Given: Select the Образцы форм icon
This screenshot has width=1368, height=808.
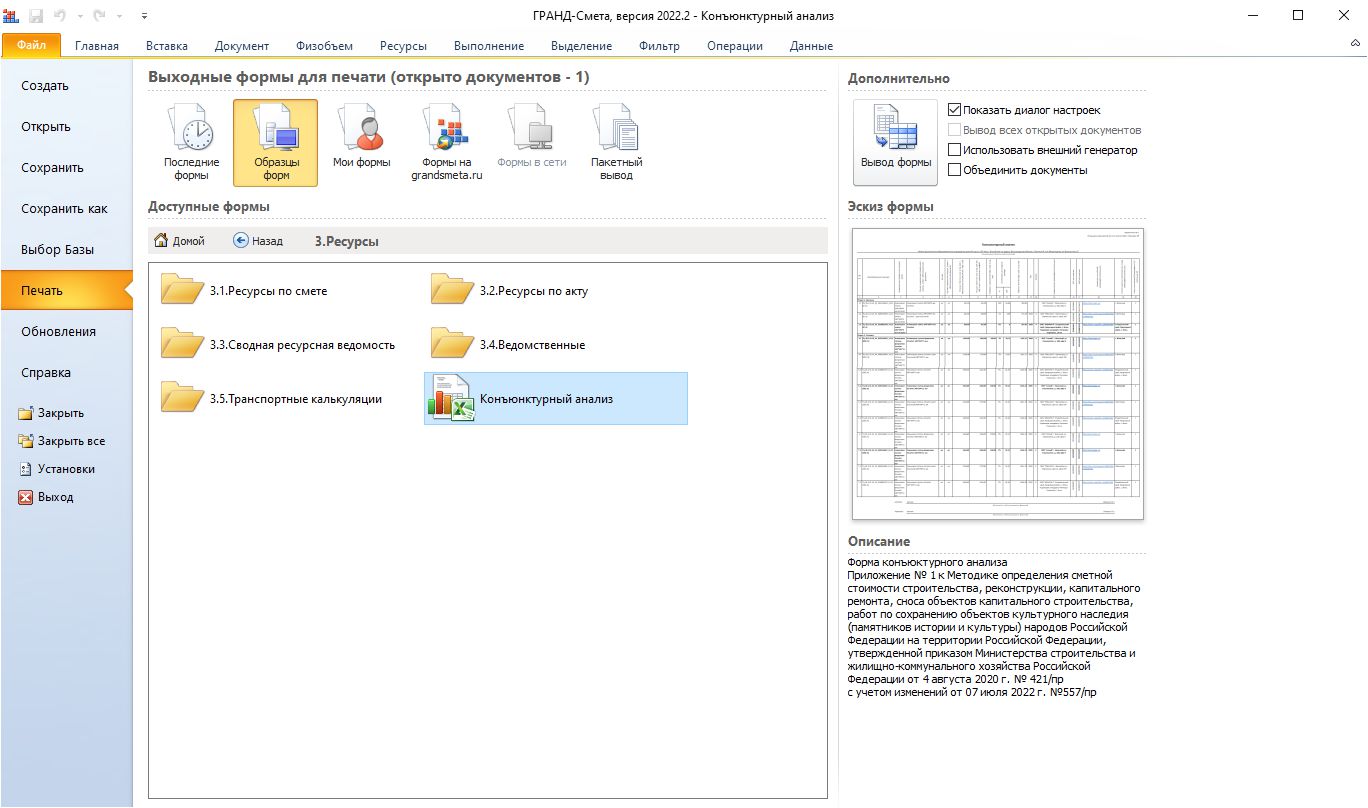Looking at the screenshot, I should click(275, 142).
